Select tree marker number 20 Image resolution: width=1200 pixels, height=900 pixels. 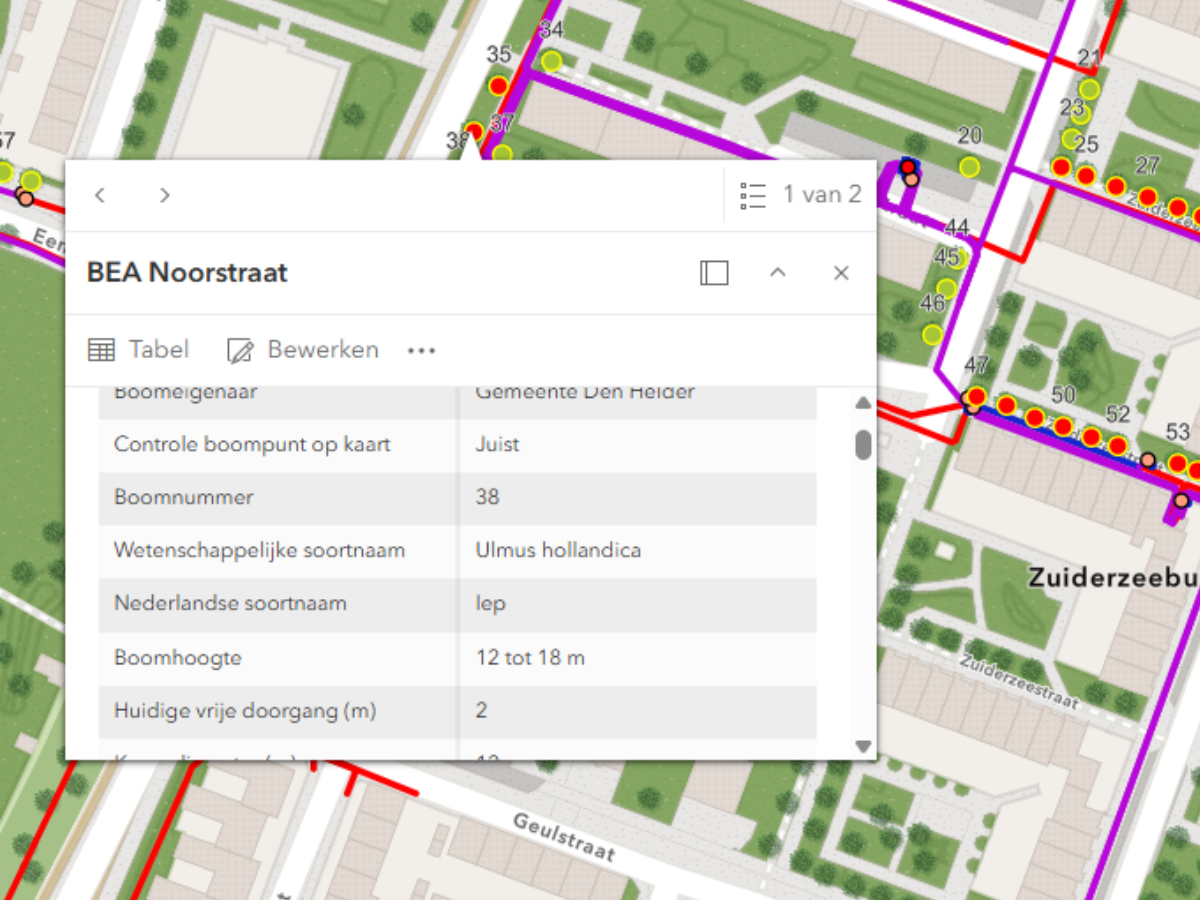coord(969,165)
